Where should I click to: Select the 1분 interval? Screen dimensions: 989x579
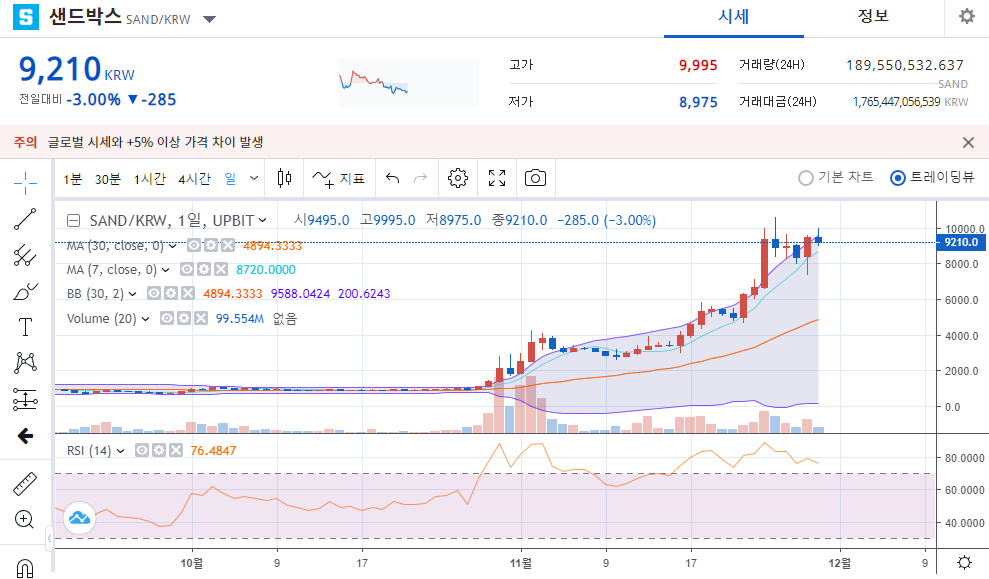point(73,179)
